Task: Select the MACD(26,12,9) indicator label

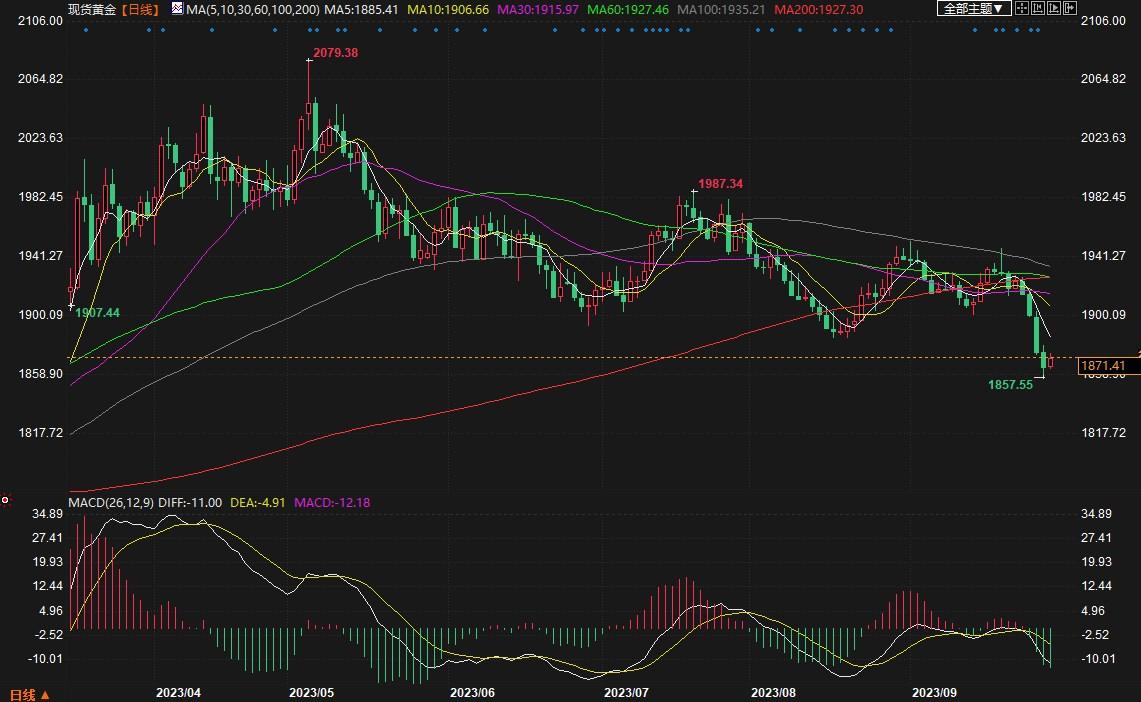Action: [110, 502]
